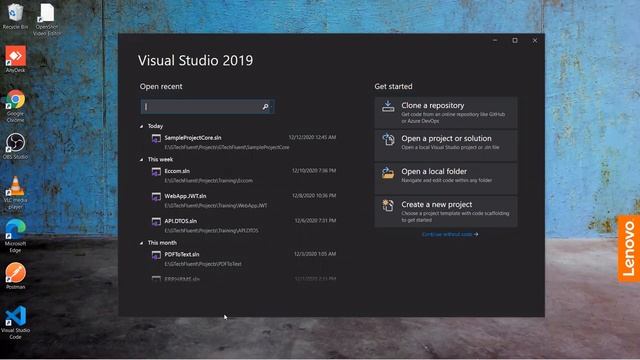Open the AnyDesk desktop shortcut

16,59
